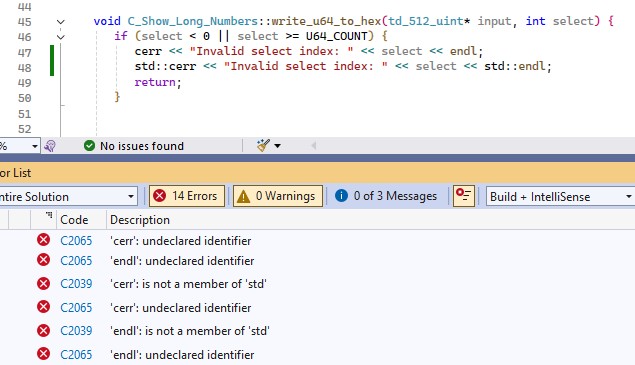Toggle the 0 of 3 Messages filter
This screenshot has width=635, height=365.
click(x=387, y=196)
